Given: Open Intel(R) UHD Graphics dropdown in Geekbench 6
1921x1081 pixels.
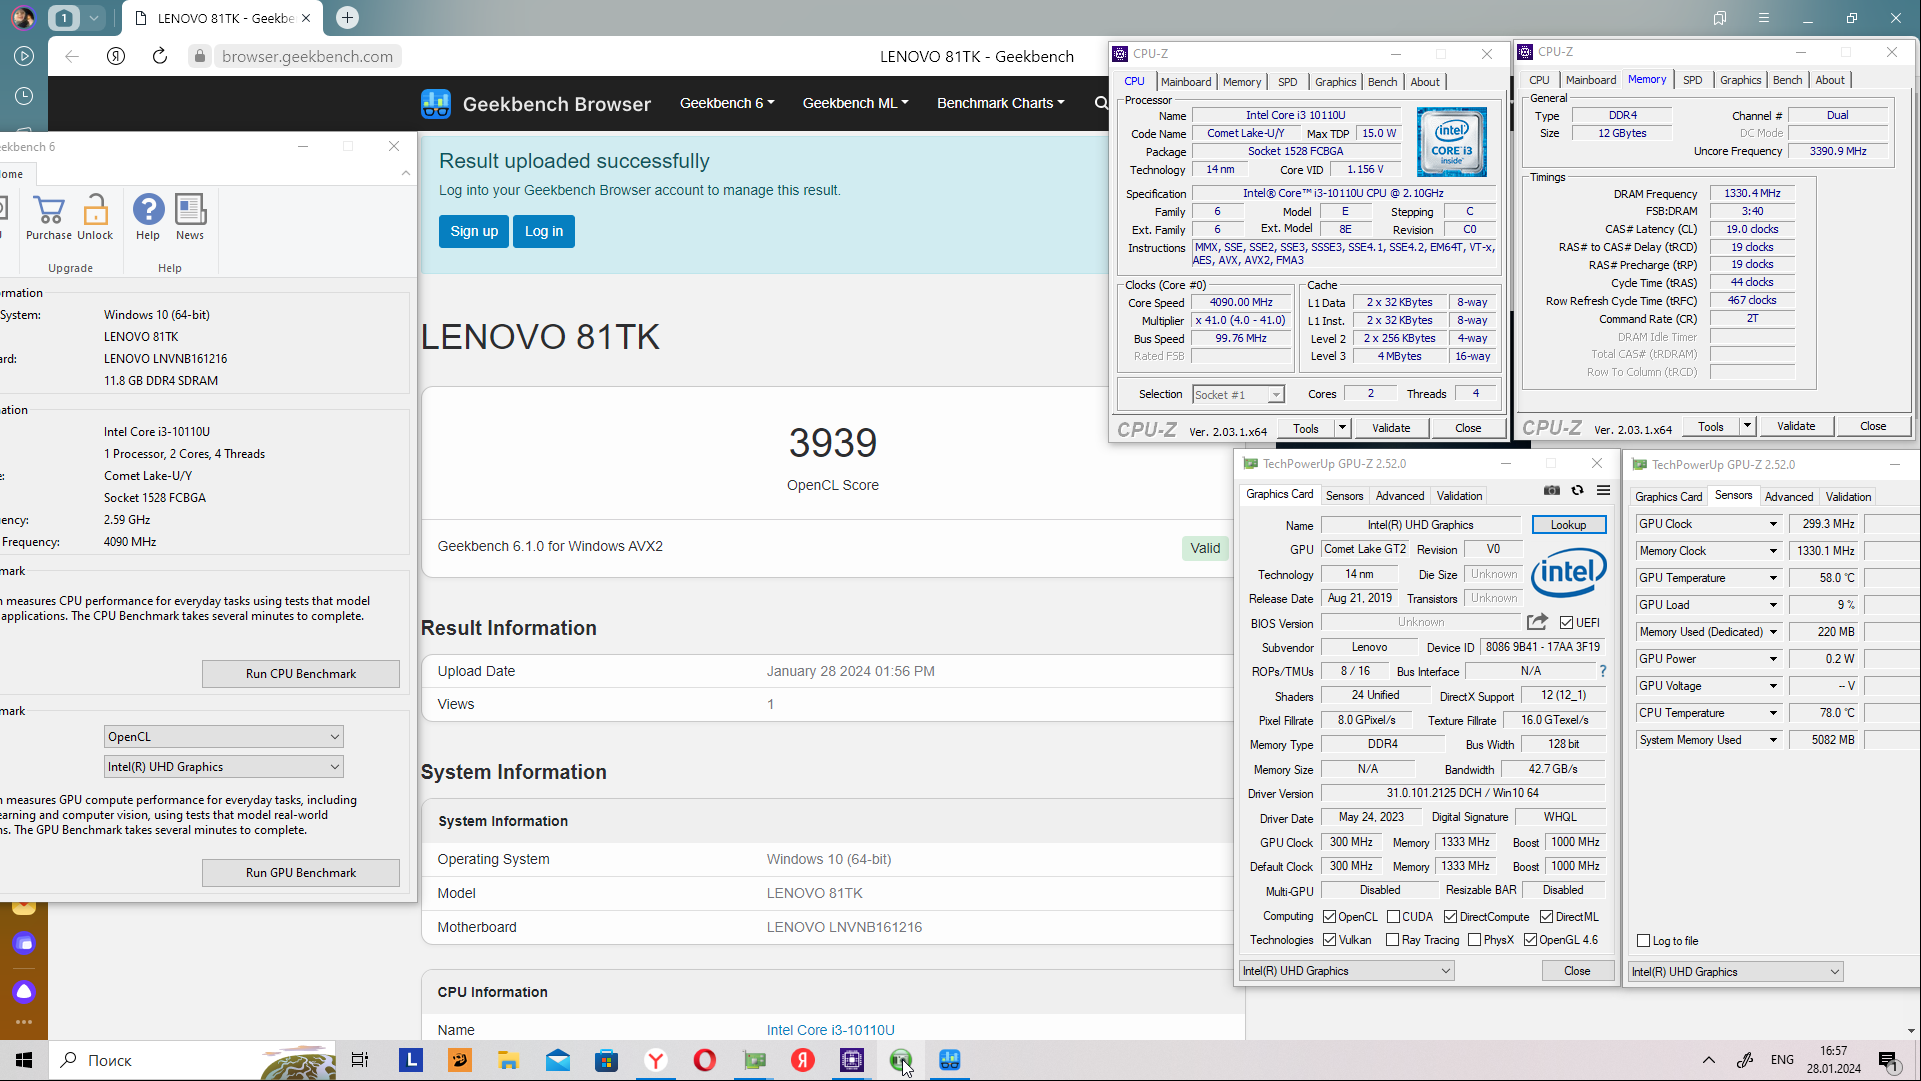Looking at the screenshot, I should click(x=224, y=766).
